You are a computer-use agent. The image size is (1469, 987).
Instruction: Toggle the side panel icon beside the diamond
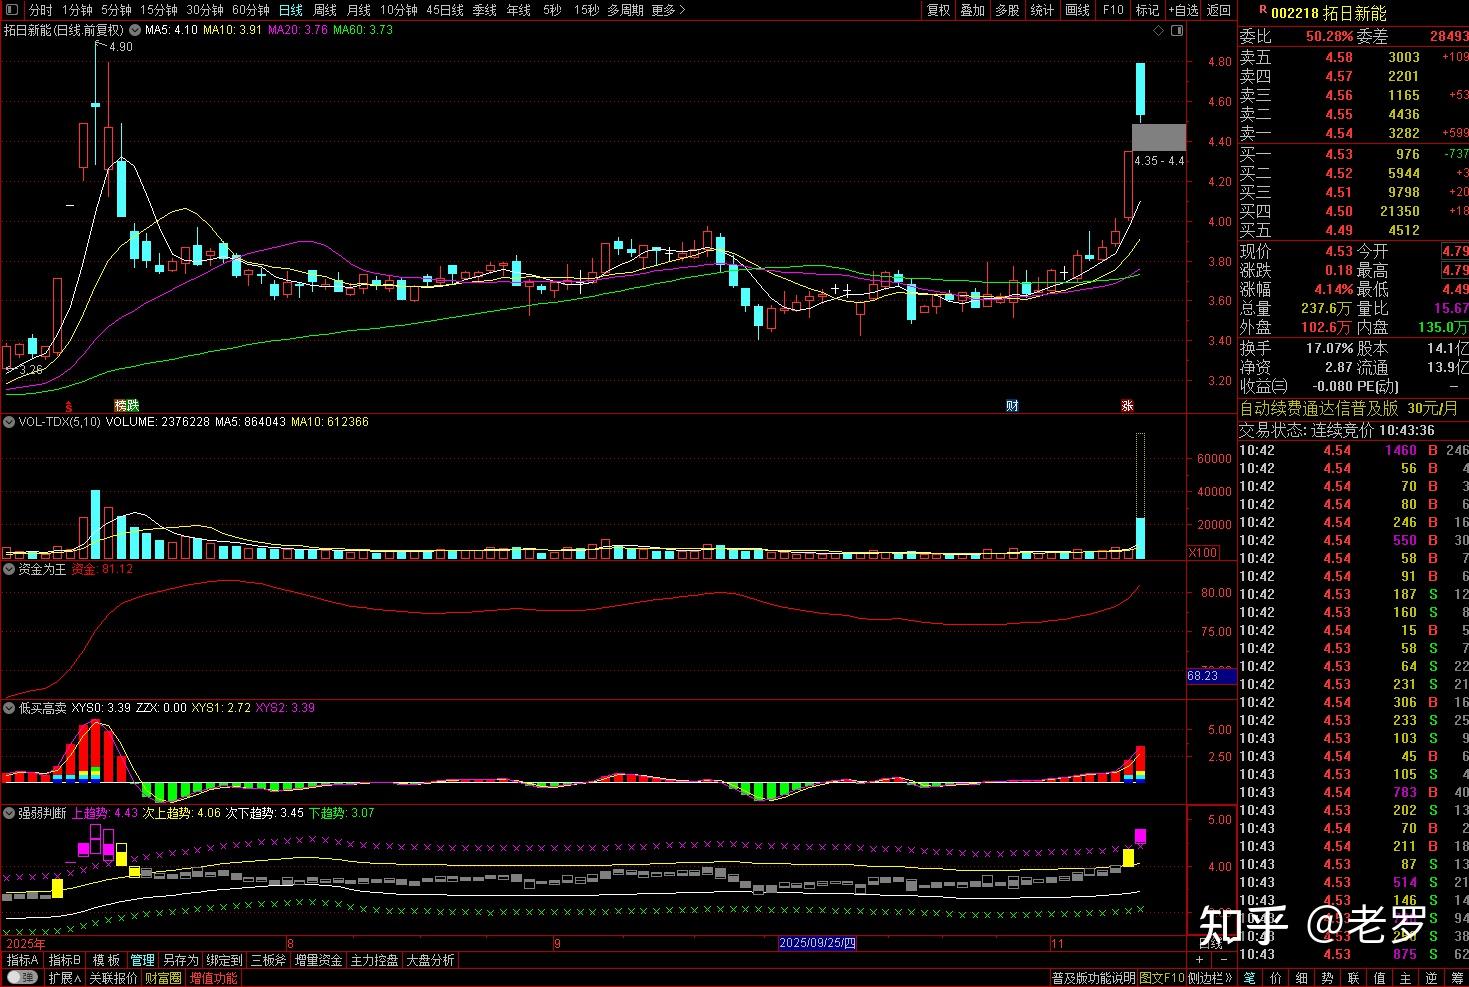point(1175,31)
